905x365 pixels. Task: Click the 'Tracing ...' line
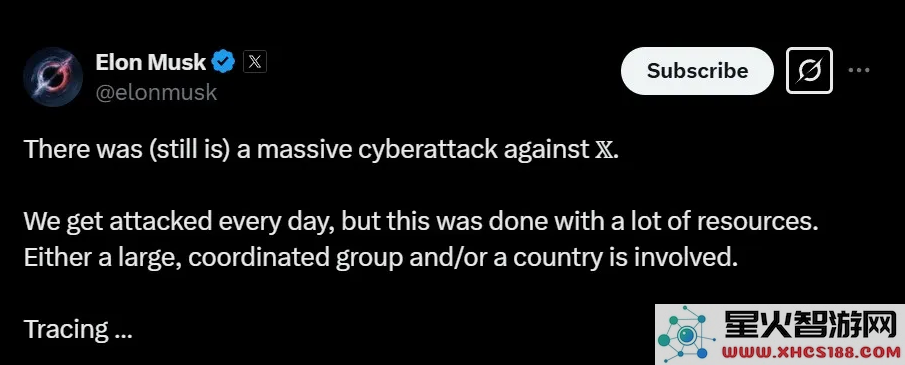[78, 330]
